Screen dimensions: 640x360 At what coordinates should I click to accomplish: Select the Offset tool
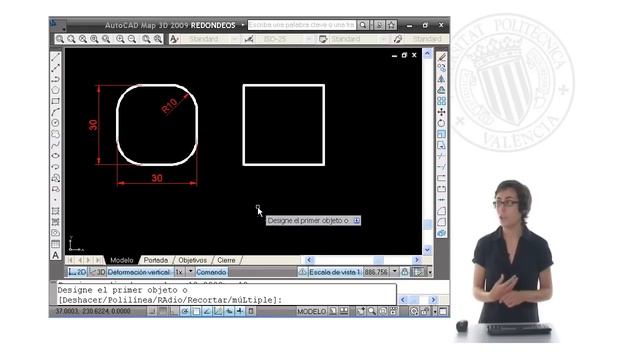click(441, 90)
